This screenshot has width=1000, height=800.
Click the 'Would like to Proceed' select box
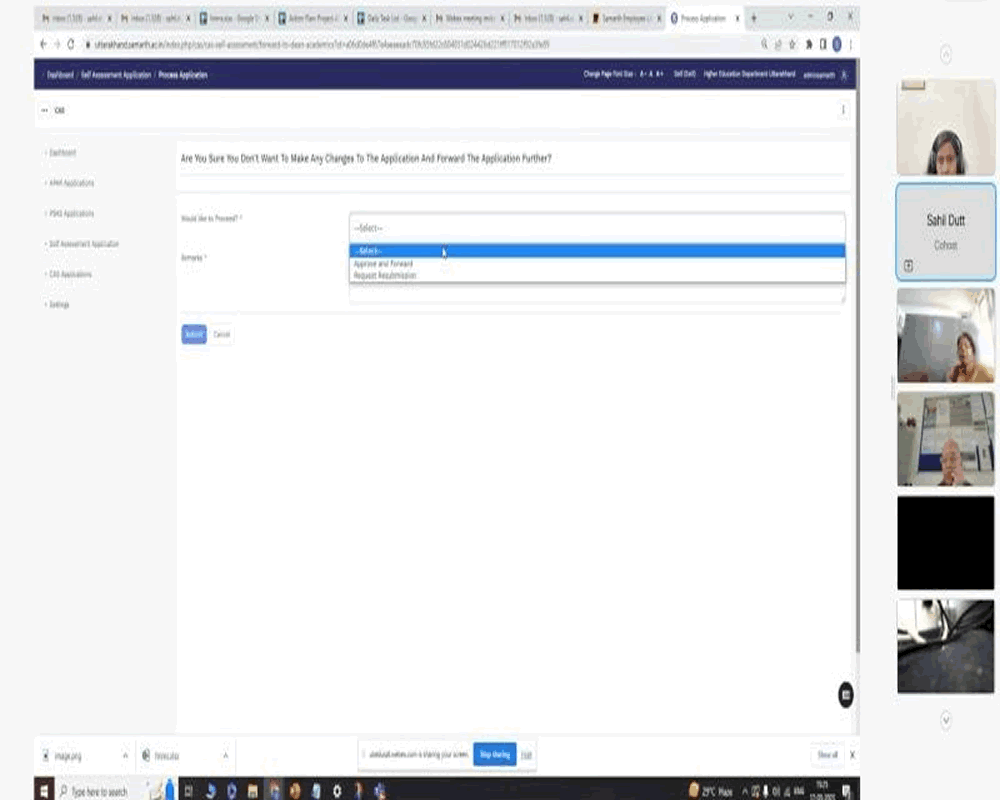(596, 228)
